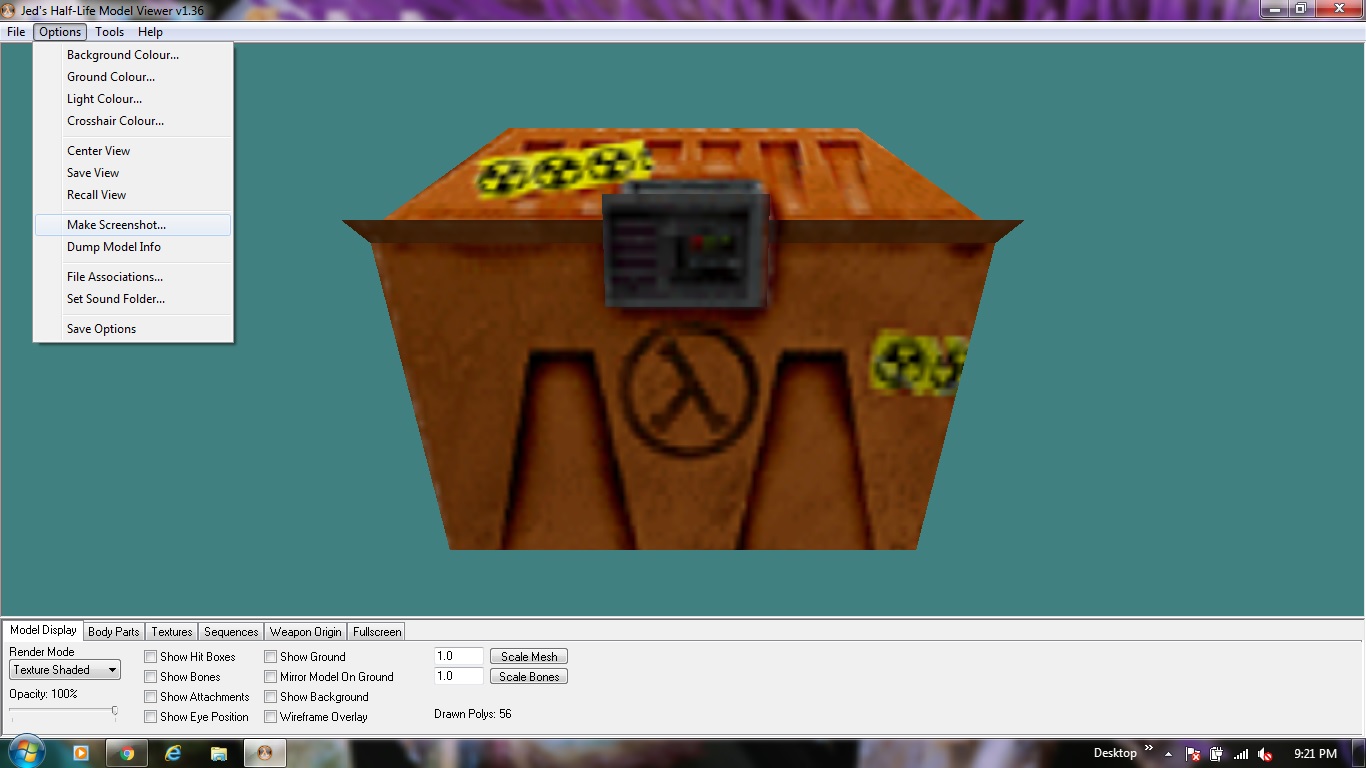1366x768 pixels.
Task: Open the wireless network signal icon
Action: click(x=1241, y=754)
